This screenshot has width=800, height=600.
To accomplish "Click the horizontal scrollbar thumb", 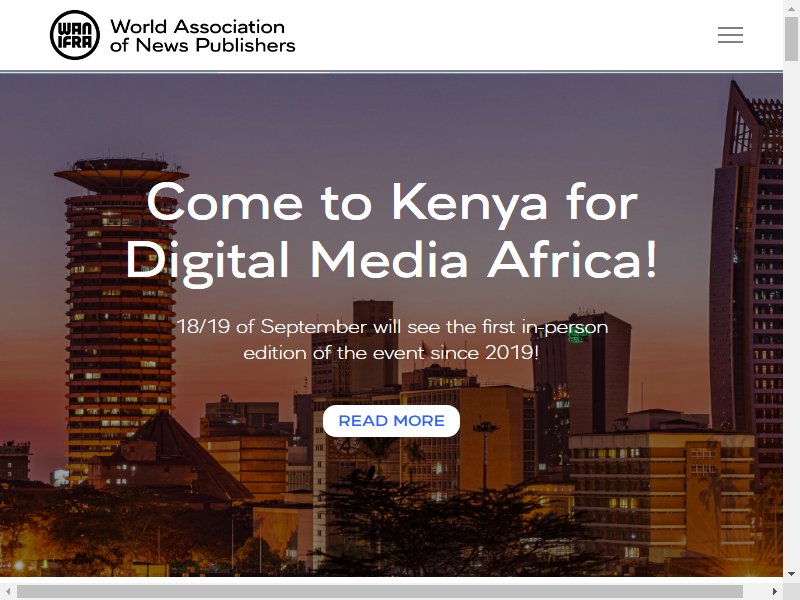I will point(380,591).
